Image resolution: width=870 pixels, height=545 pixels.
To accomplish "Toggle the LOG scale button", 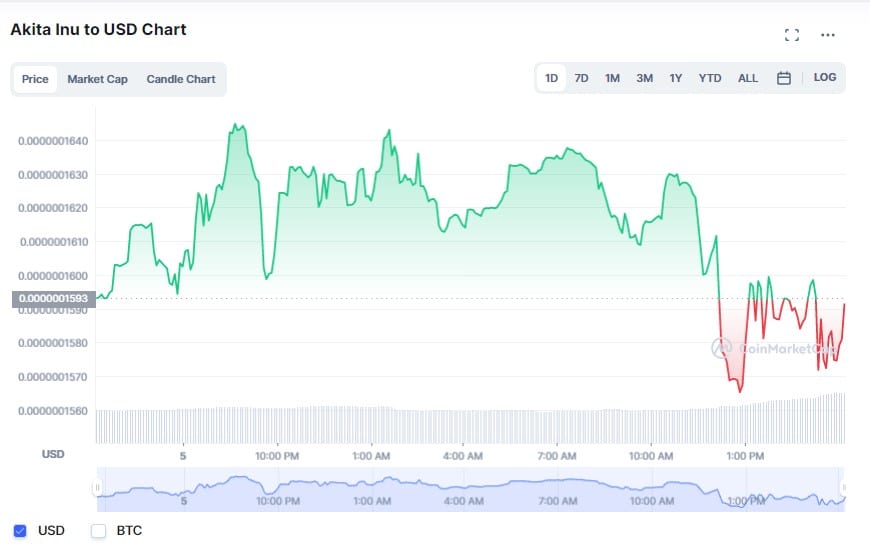I will click(825, 78).
